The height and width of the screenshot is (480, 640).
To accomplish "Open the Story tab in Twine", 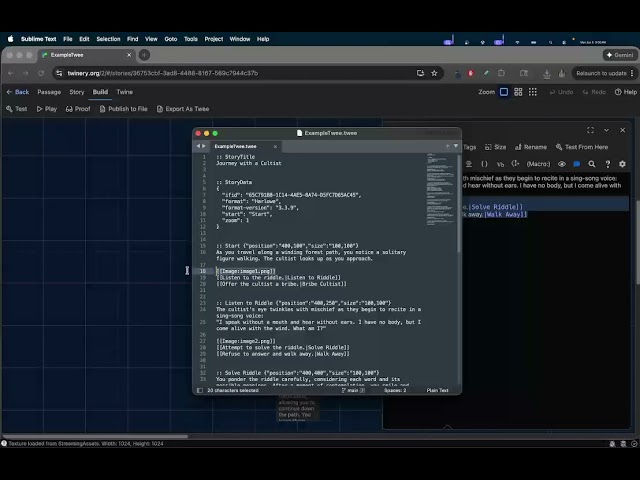I will [x=77, y=92].
